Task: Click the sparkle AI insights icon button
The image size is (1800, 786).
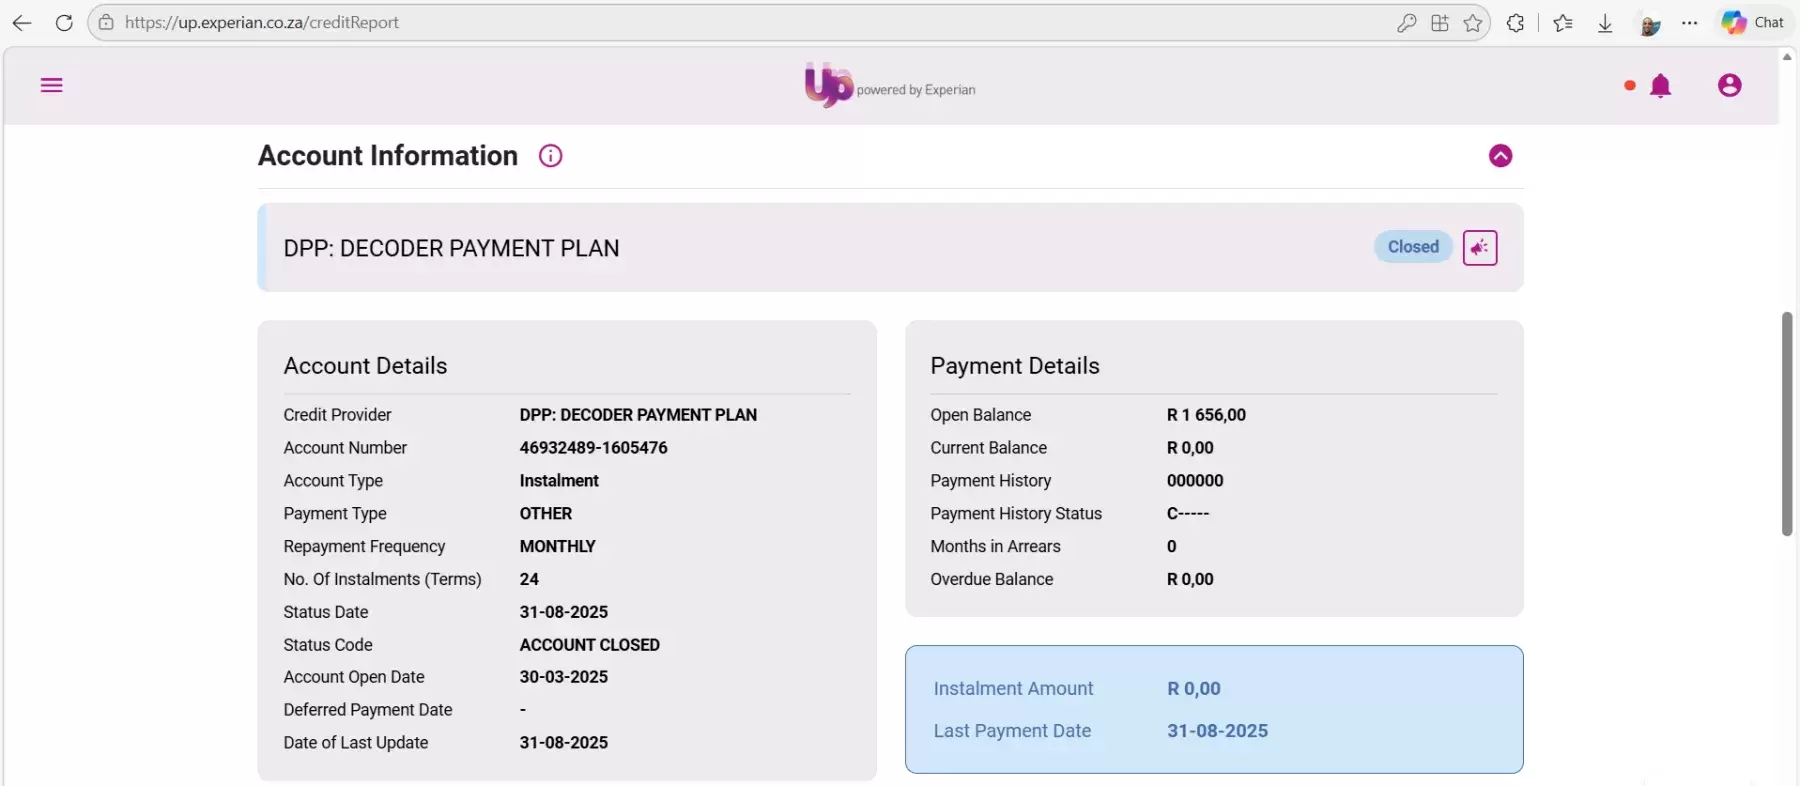Action: coord(1479,248)
